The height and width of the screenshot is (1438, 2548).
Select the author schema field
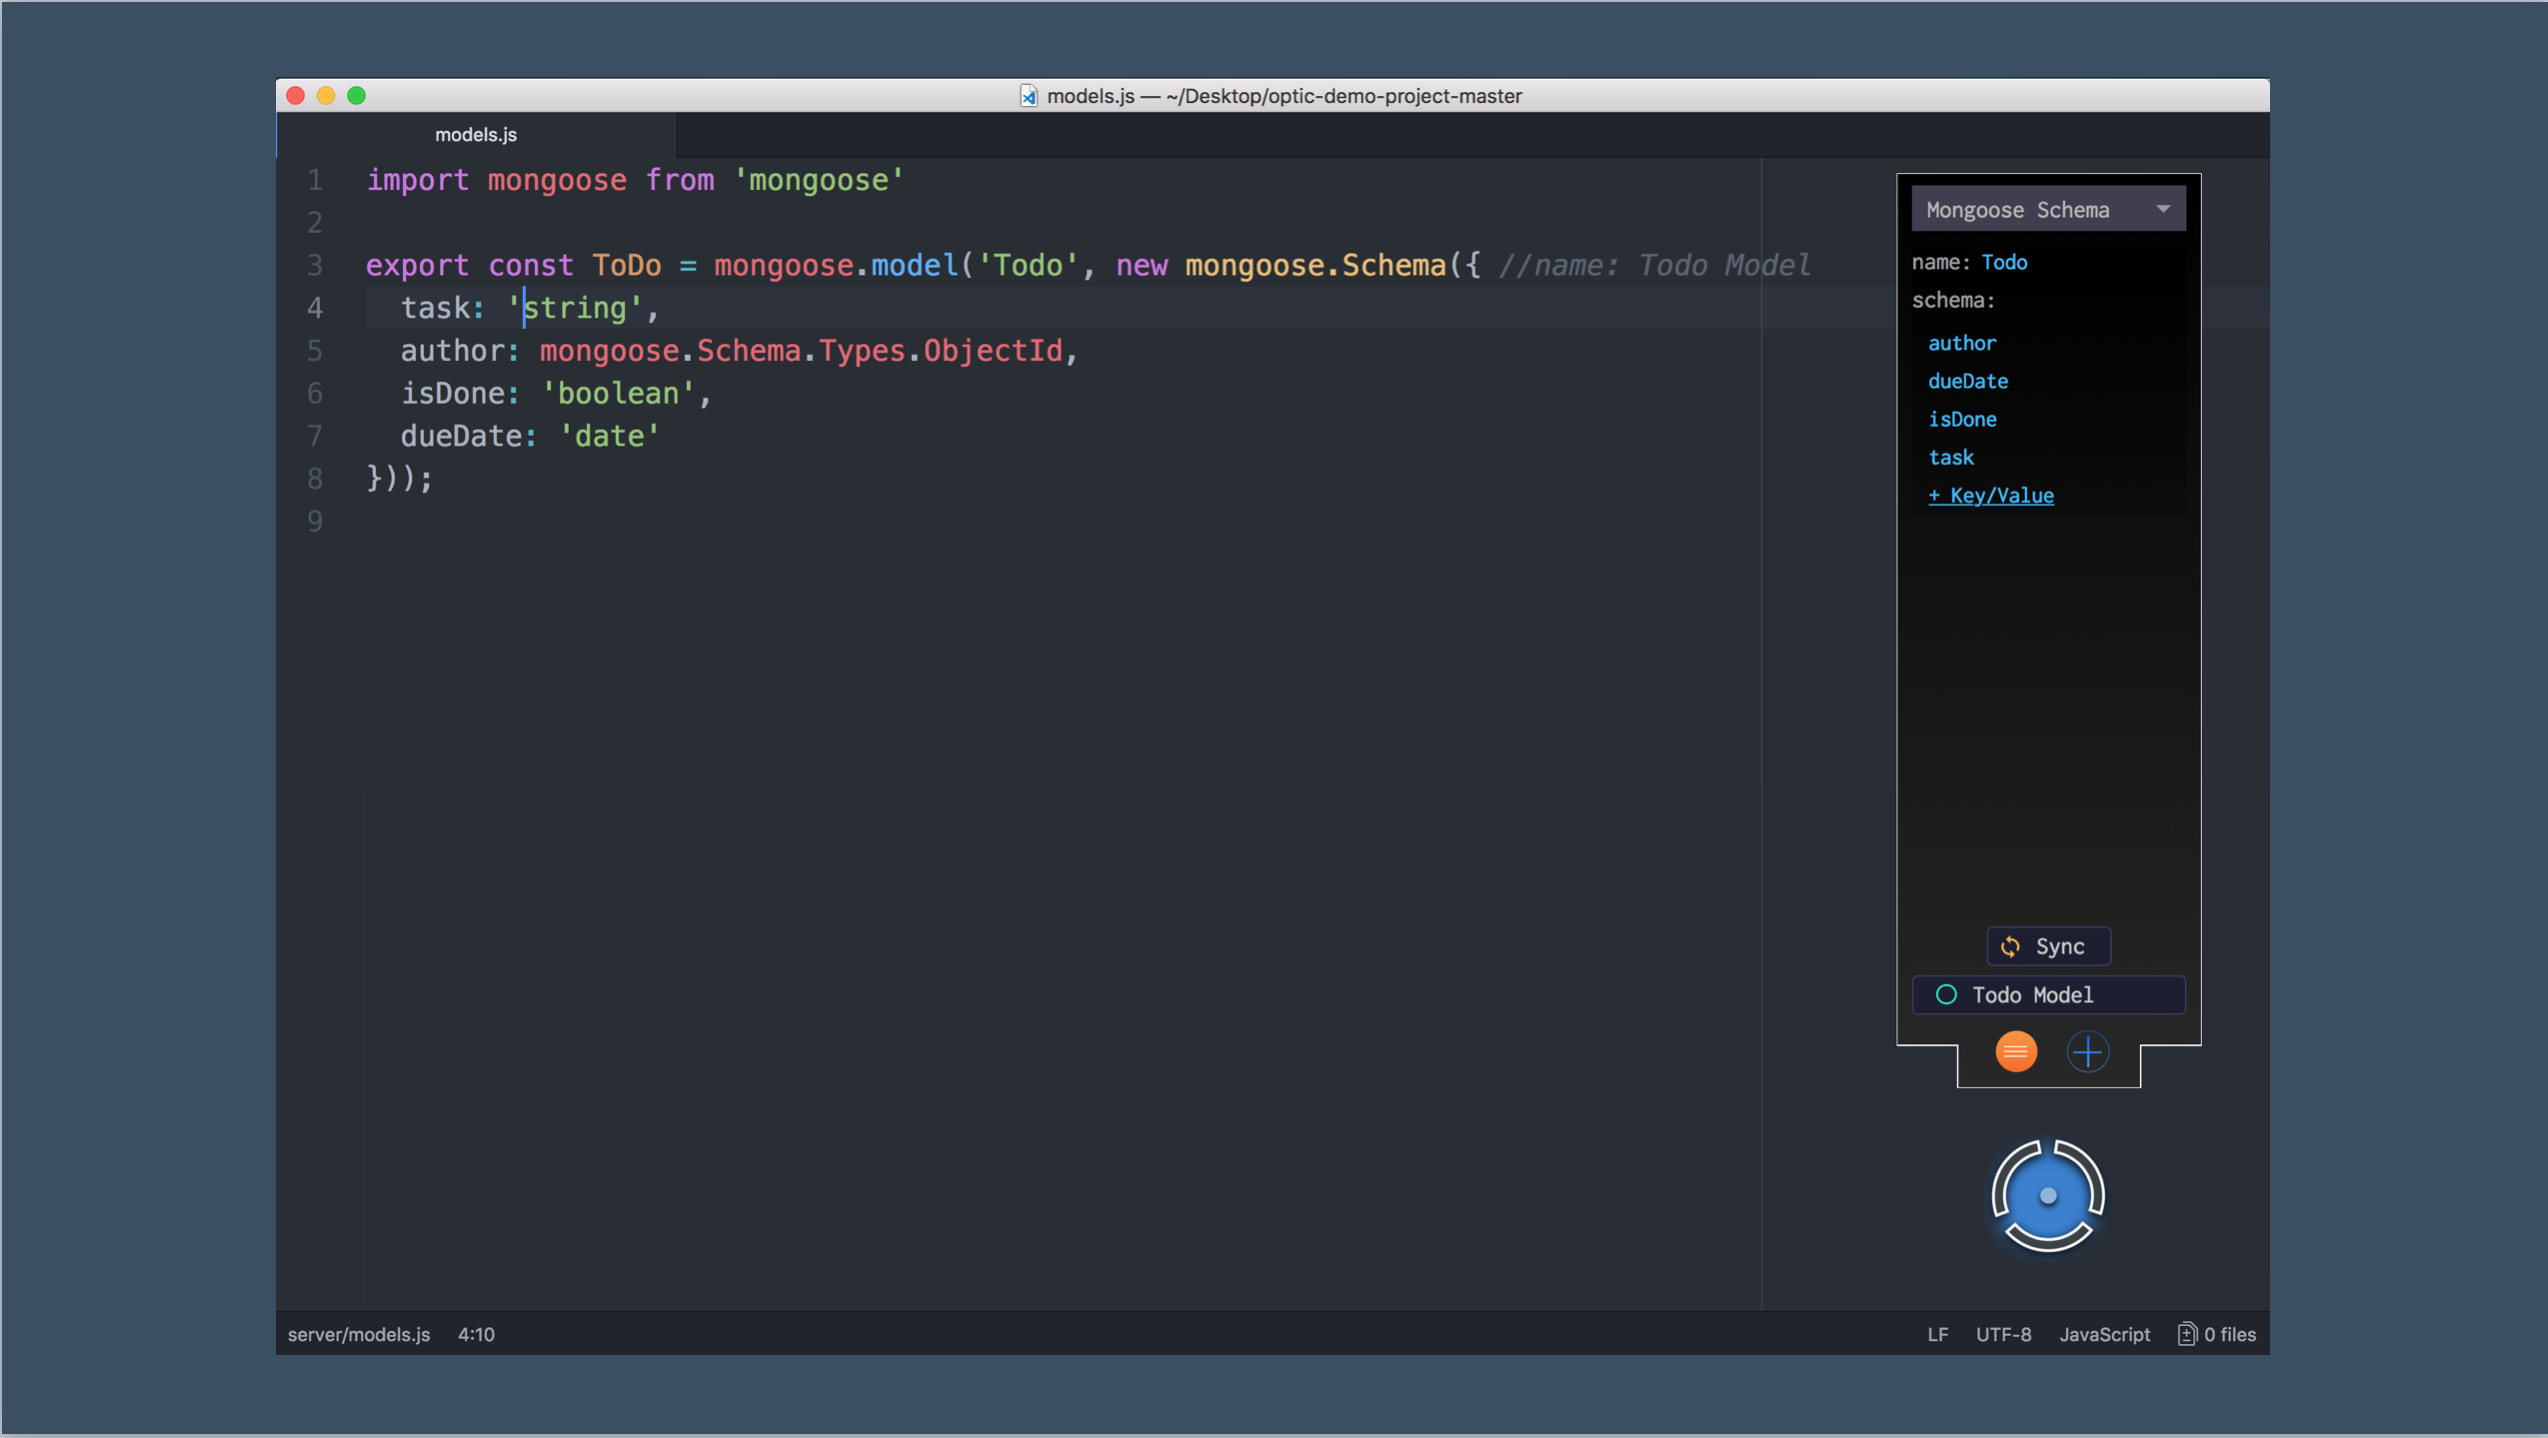tap(1961, 343)
